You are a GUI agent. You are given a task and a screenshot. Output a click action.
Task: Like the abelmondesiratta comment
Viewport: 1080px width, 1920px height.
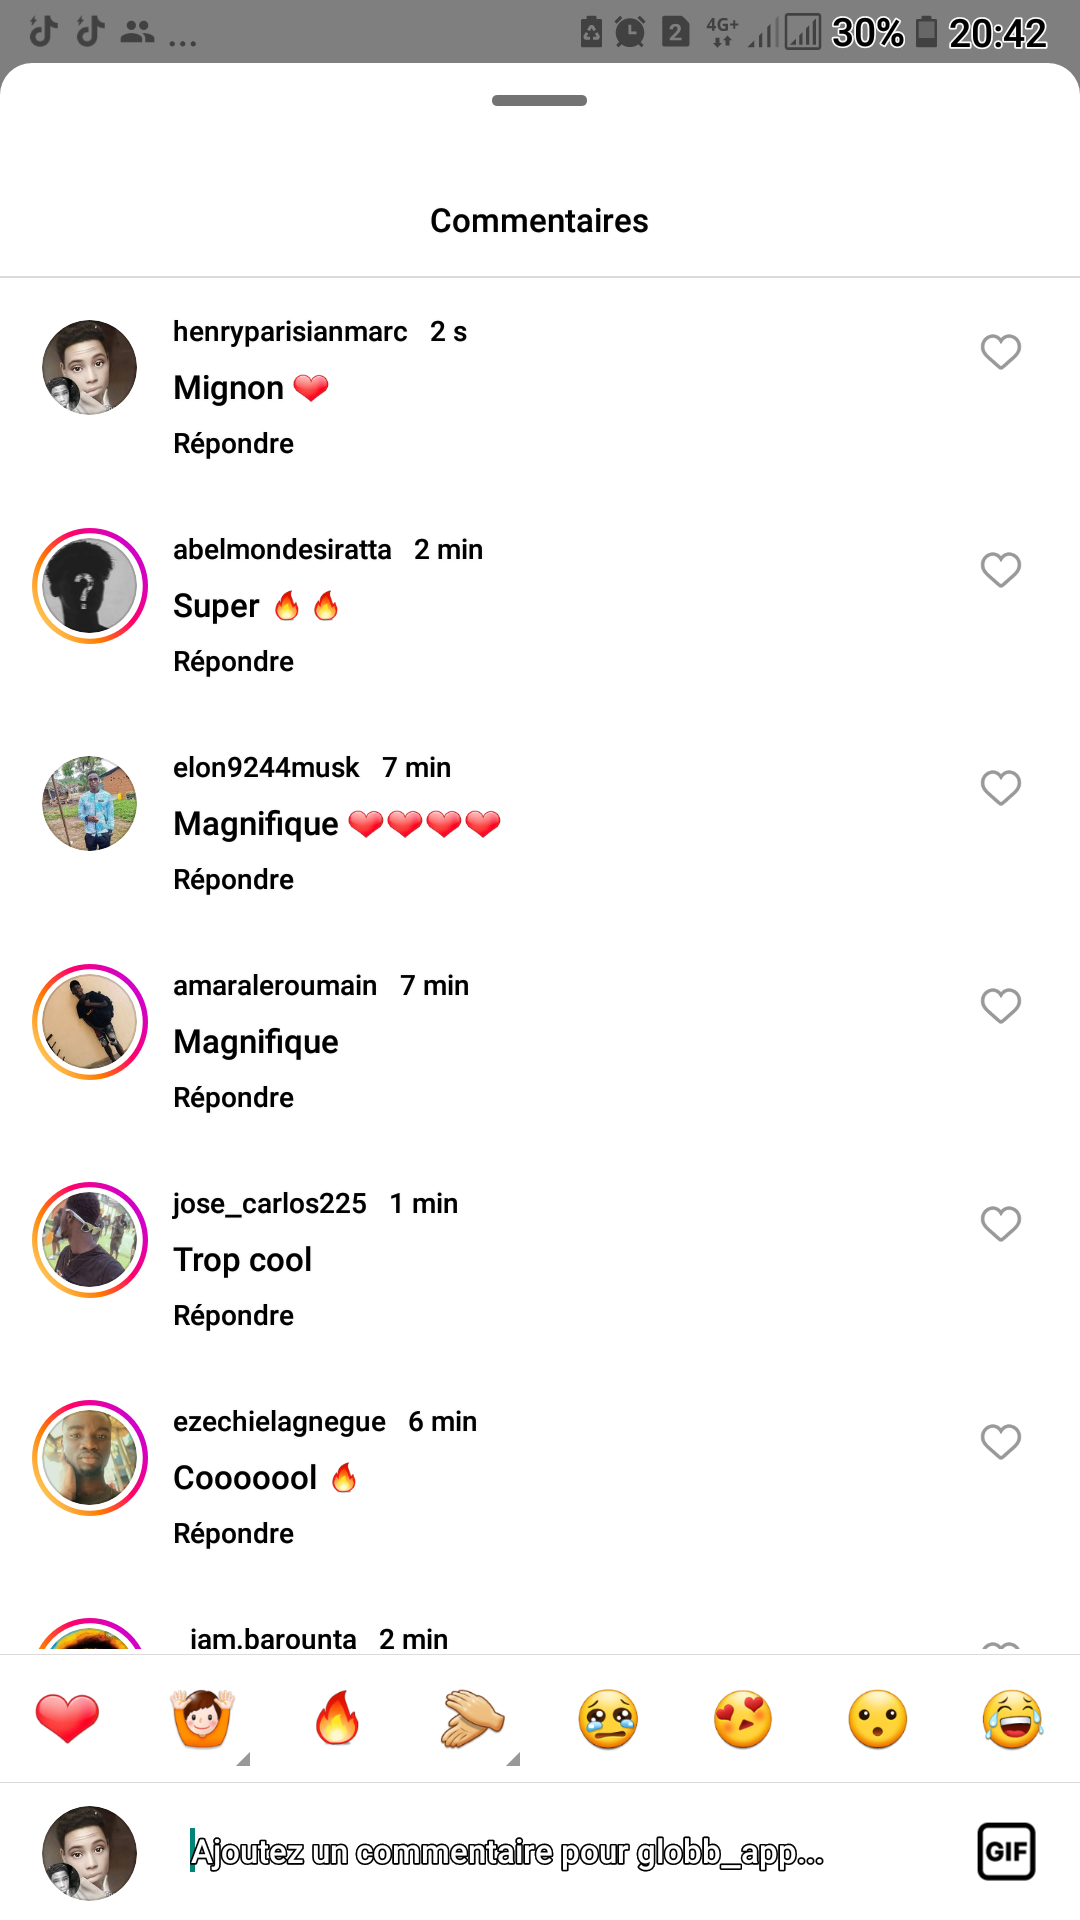coord(1000,570)
